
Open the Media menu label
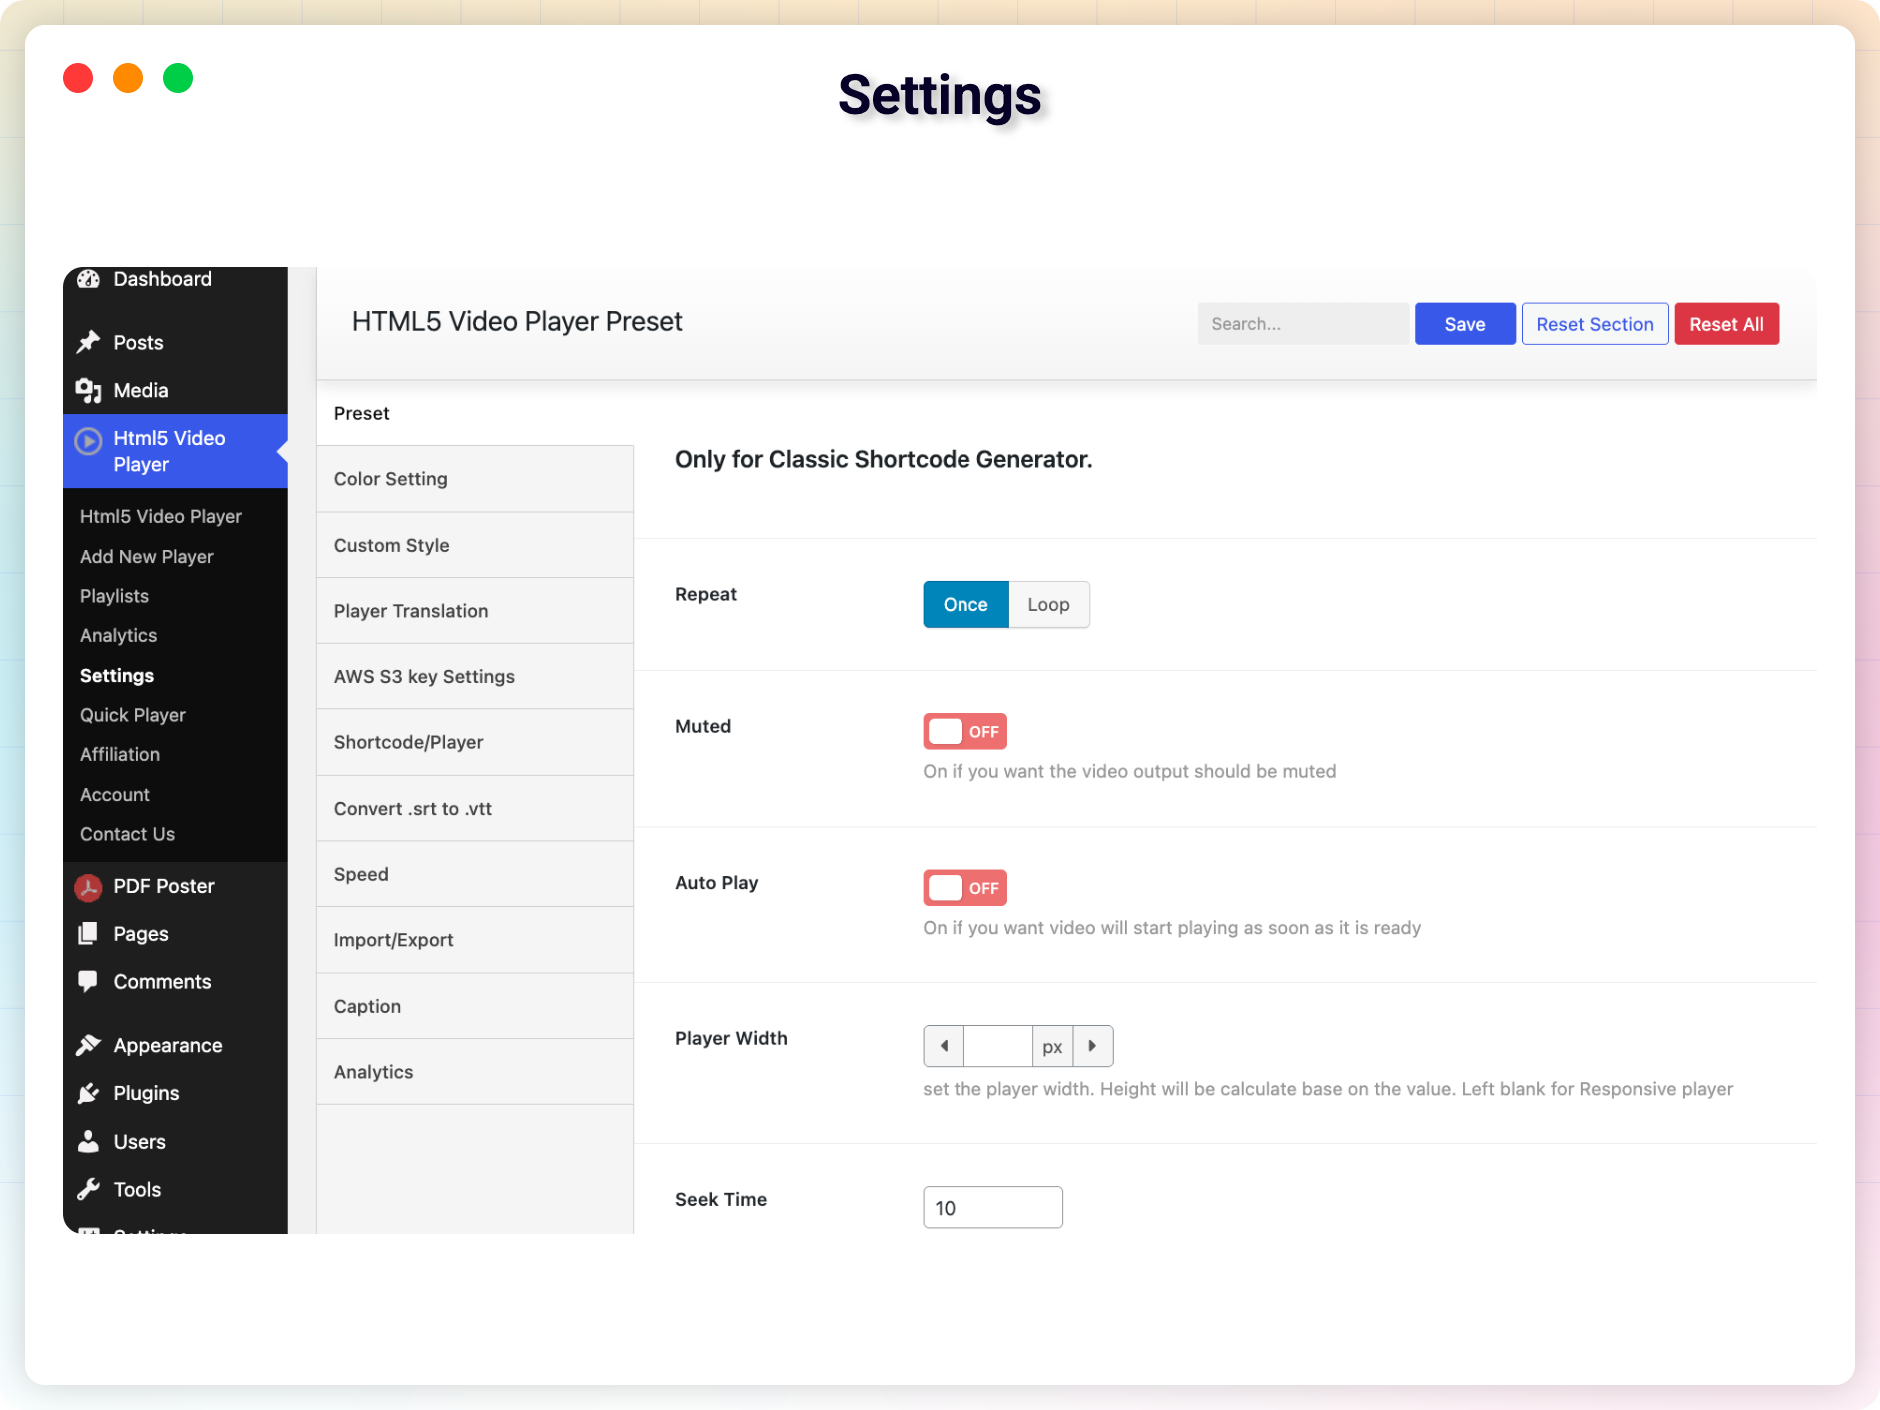pyautogui.click(x=141, y=390)
